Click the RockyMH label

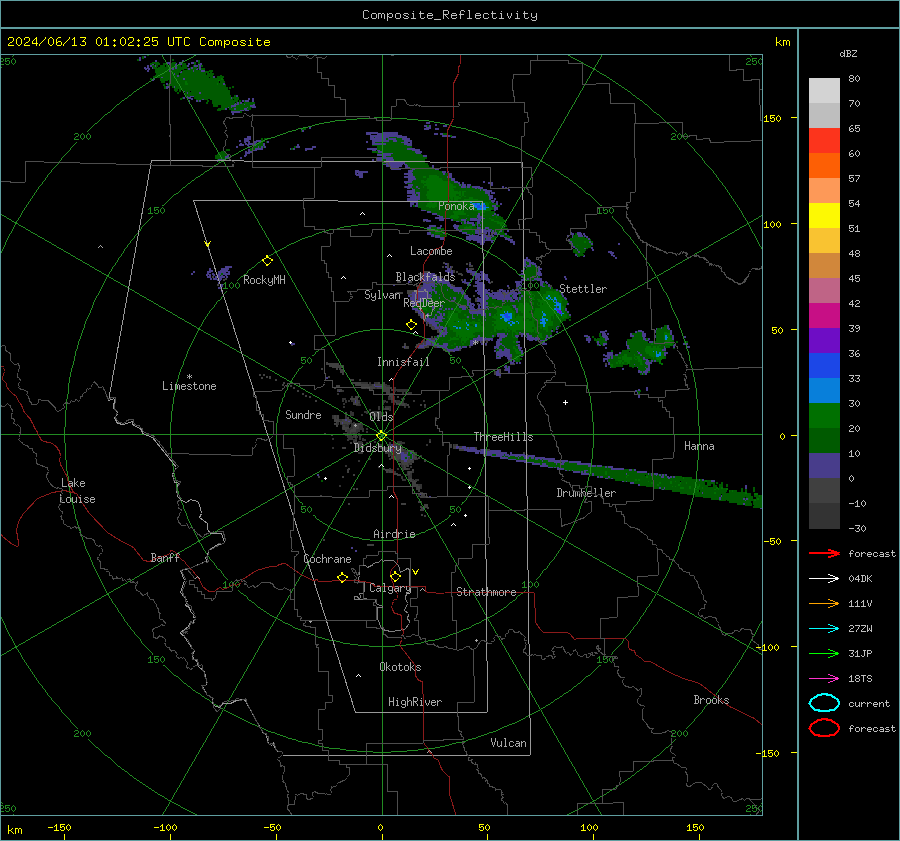click(264, 280)
